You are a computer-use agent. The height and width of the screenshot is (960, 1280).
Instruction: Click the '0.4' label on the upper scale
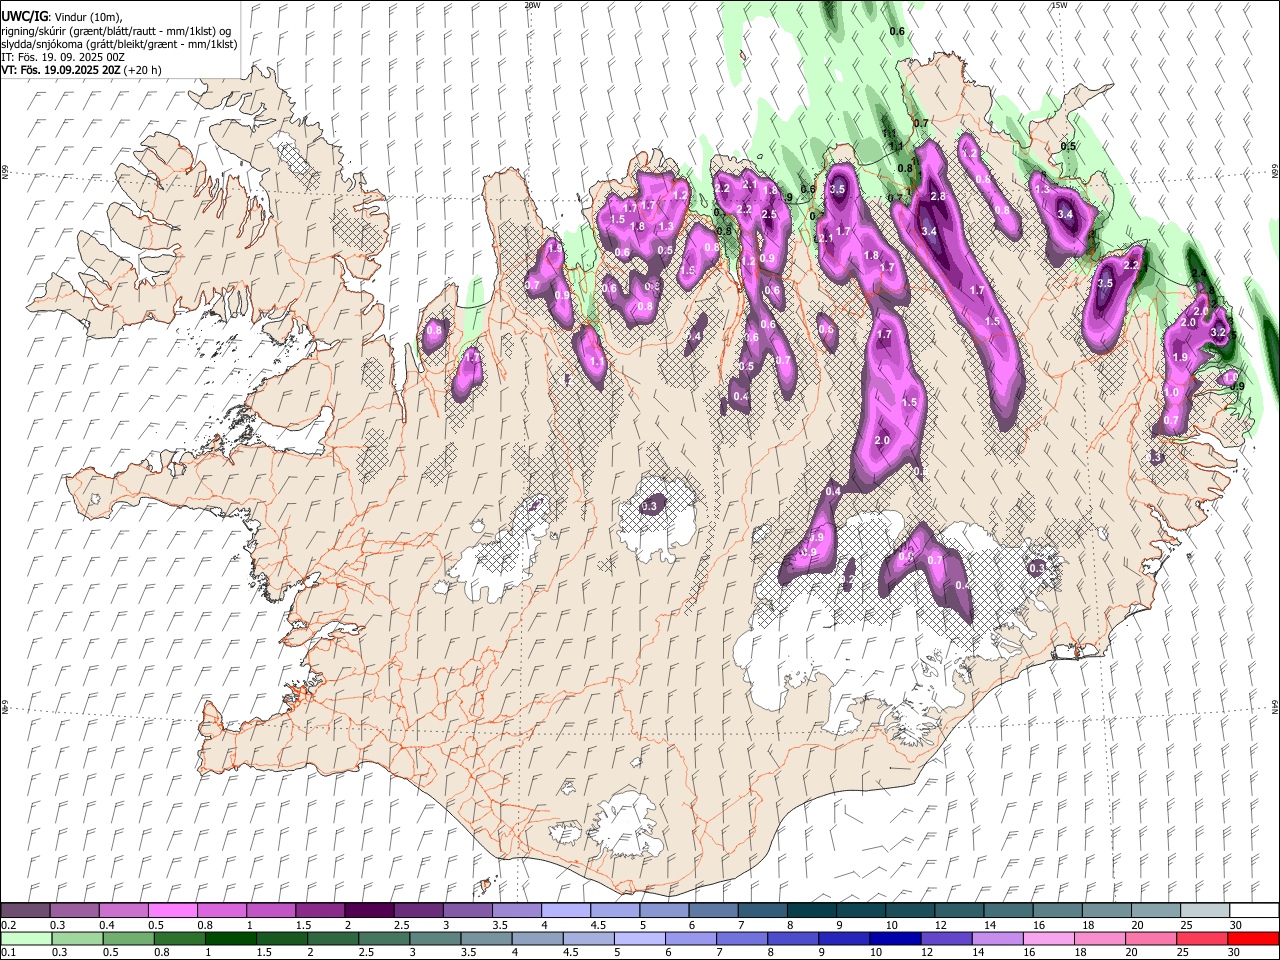(107, 925)
